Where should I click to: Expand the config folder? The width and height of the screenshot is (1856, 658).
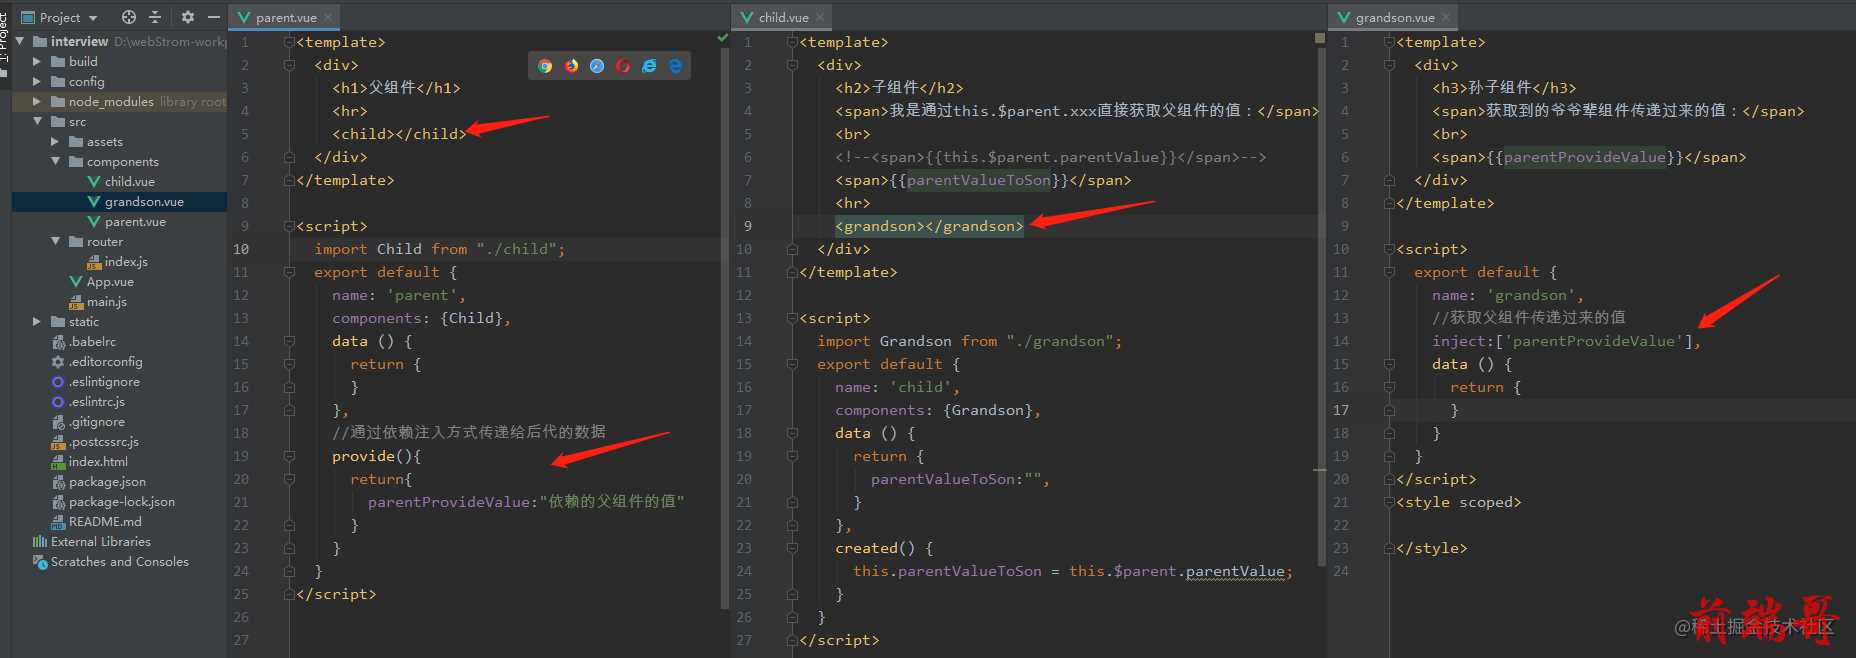click(37, 81)
